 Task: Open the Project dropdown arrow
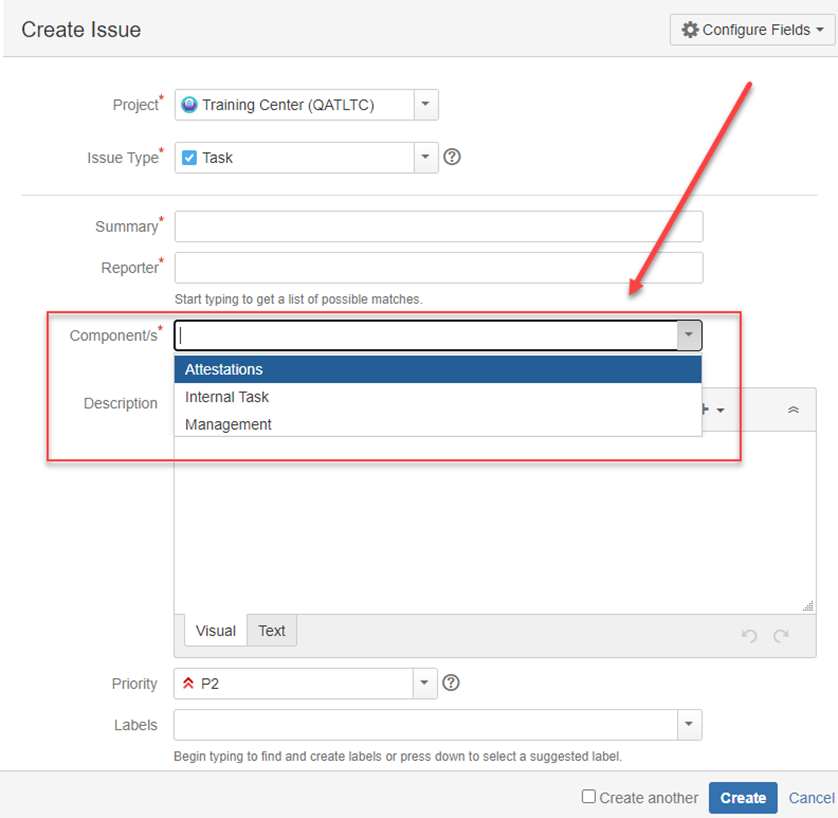425,105
